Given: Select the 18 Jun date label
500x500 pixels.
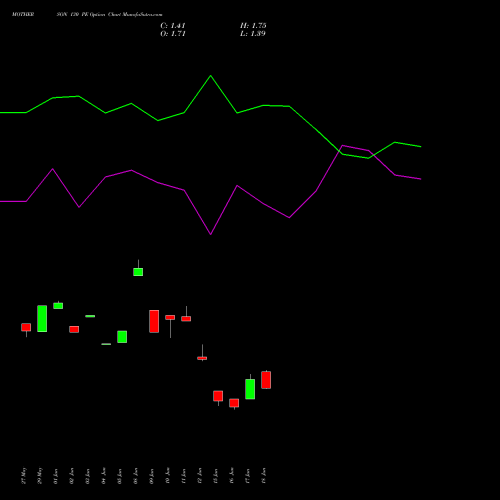Looking at the screenshot, I should point(264,476).
